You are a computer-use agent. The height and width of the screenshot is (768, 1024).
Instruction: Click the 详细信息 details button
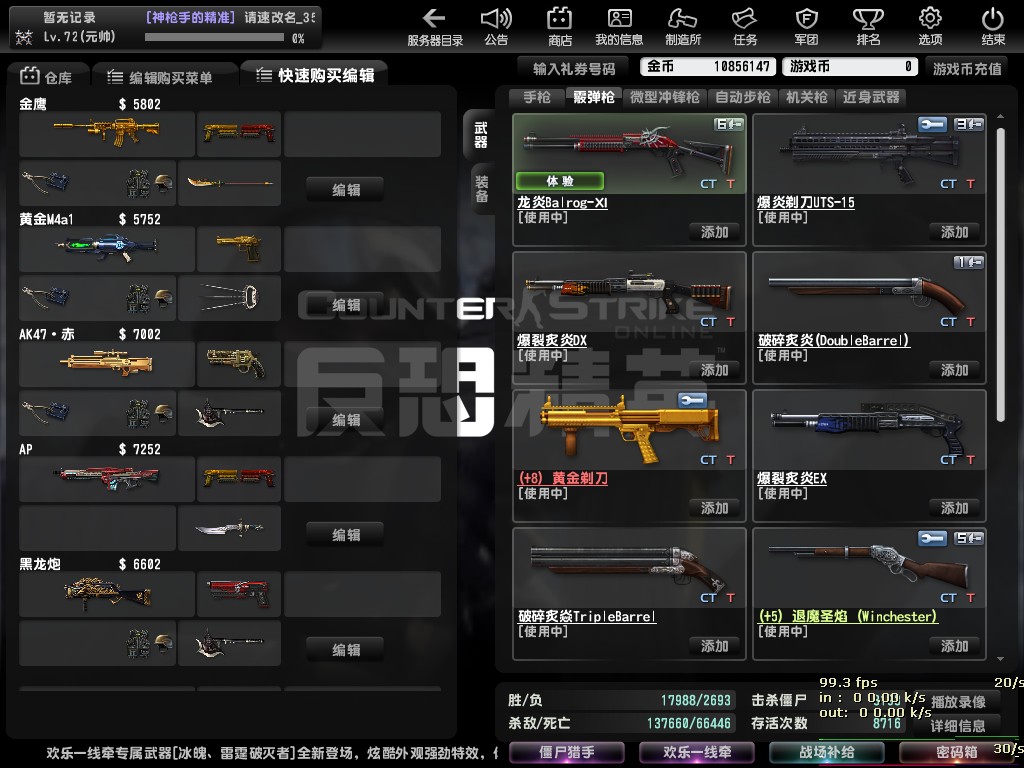958,726
